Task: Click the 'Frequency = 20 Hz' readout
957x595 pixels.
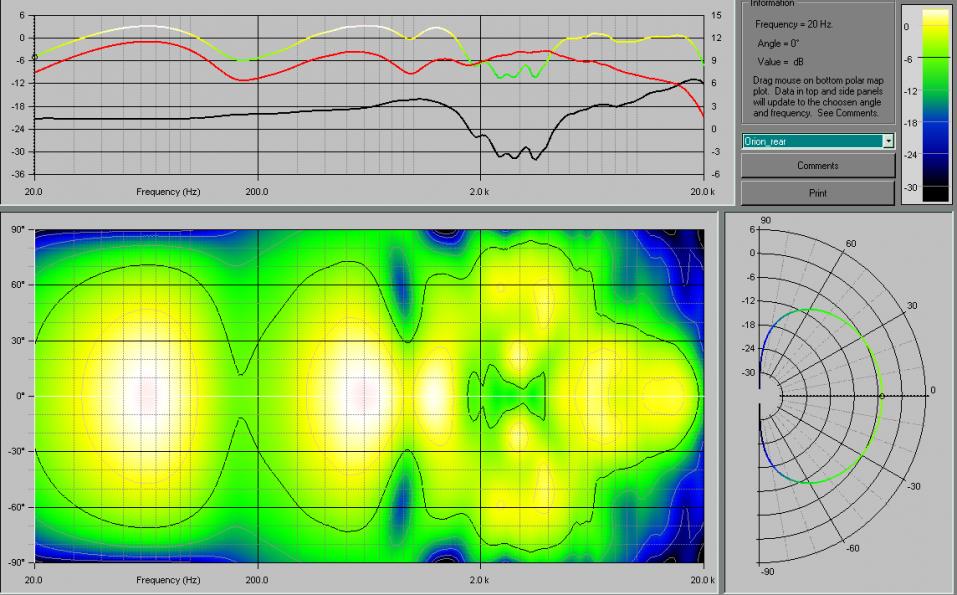Action: click(x=793, y=24)
